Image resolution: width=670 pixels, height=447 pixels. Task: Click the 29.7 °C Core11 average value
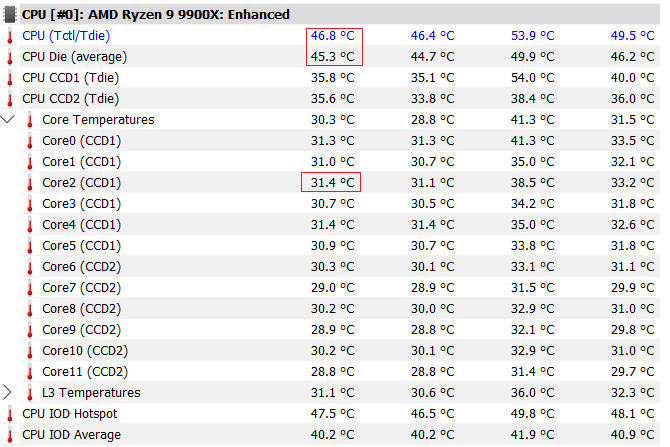click(x=632, y=371)
